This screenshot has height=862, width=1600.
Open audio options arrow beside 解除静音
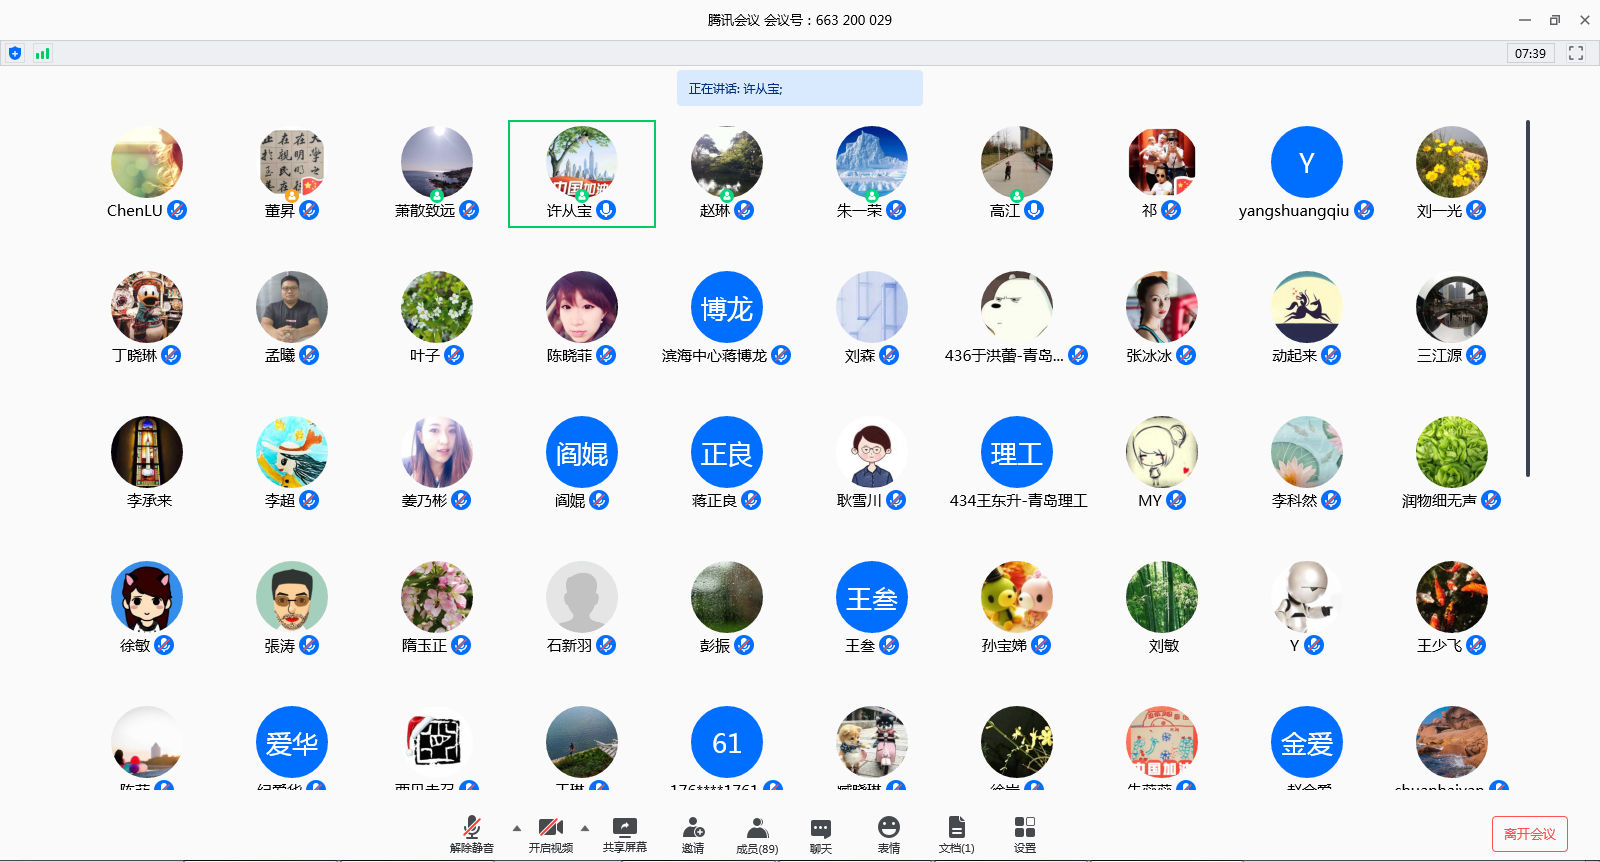tap(517, 828)
